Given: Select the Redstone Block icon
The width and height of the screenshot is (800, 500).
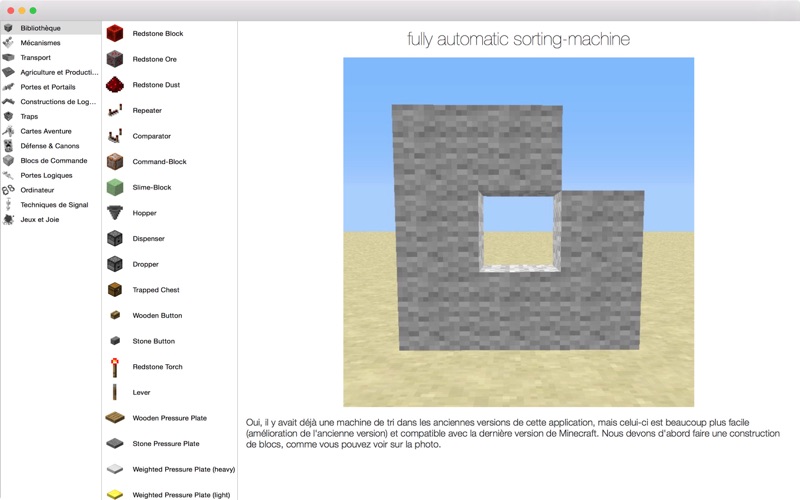Looking at the screenshot, I should coord(115,34).
